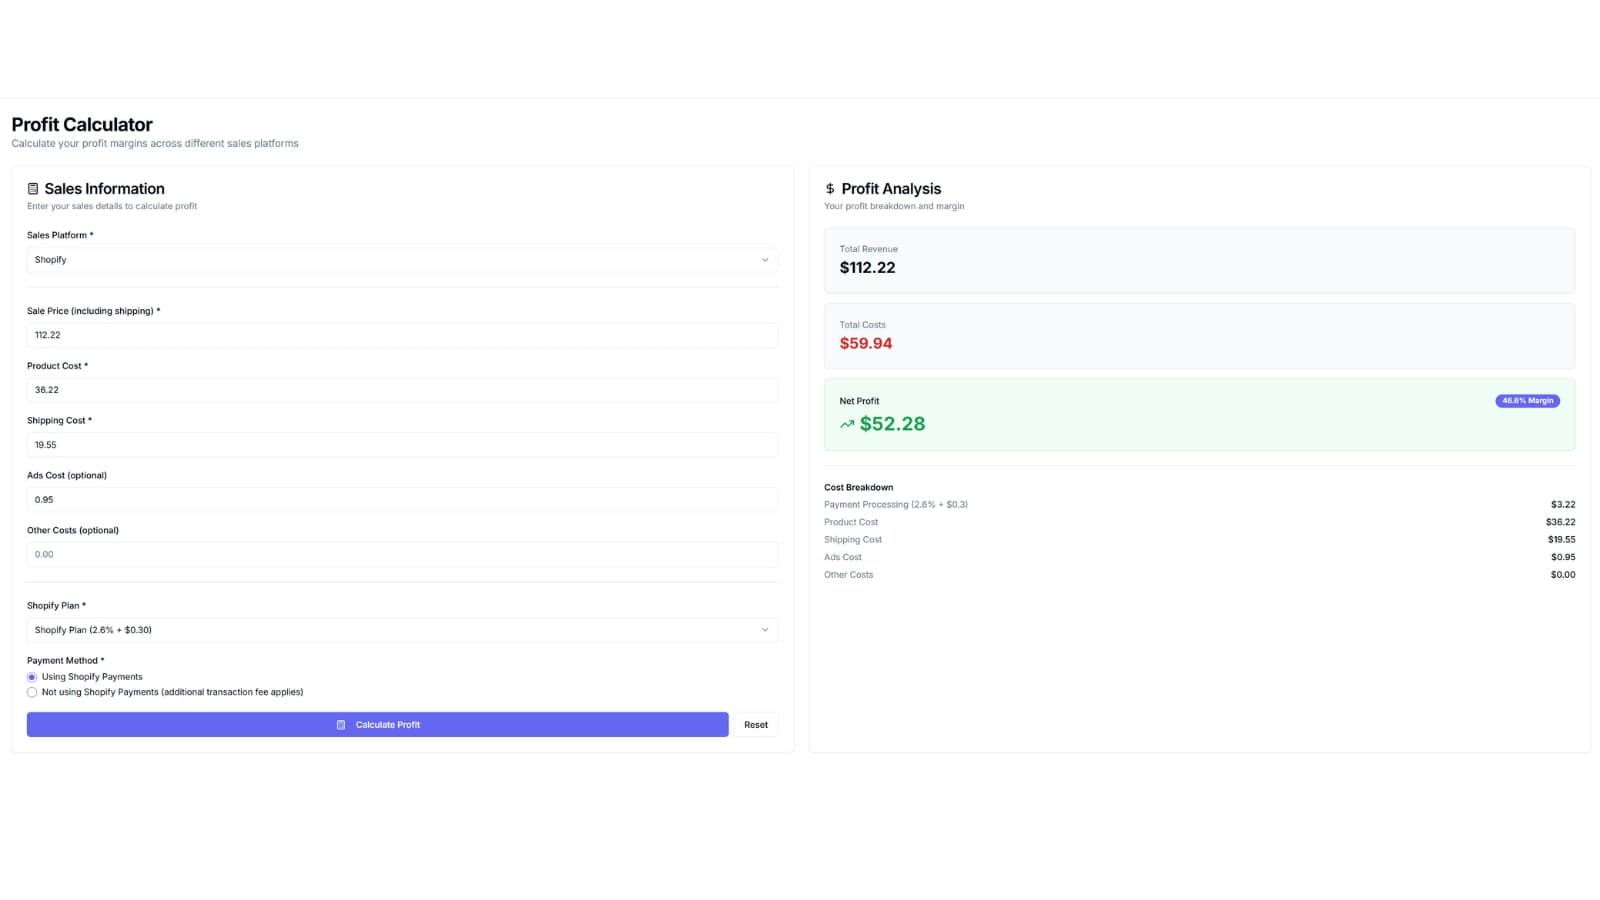The width and height of the screenshot is (1600, 900).
Task: Click the chevron arrow of Shopify Plan selector
Action: 765,630
